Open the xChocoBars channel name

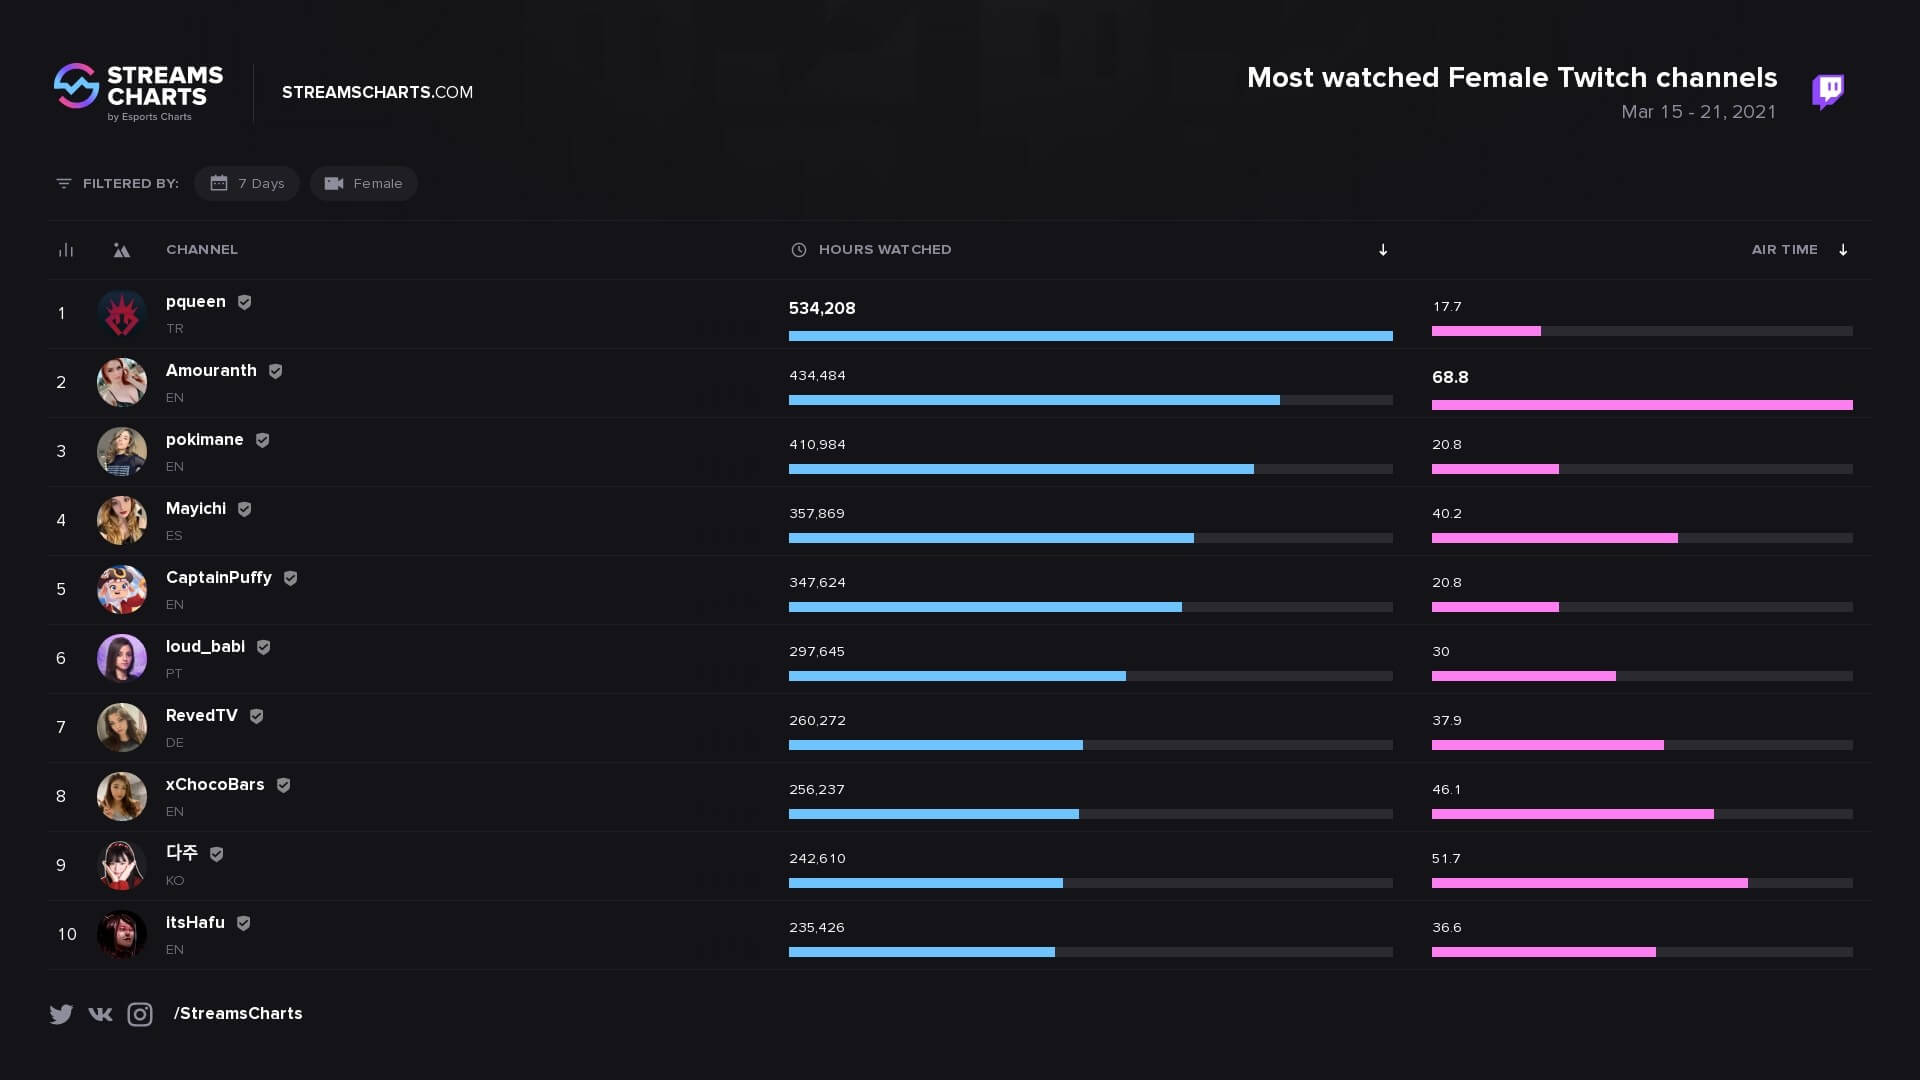pyautogui.click(x=215, y=785)
